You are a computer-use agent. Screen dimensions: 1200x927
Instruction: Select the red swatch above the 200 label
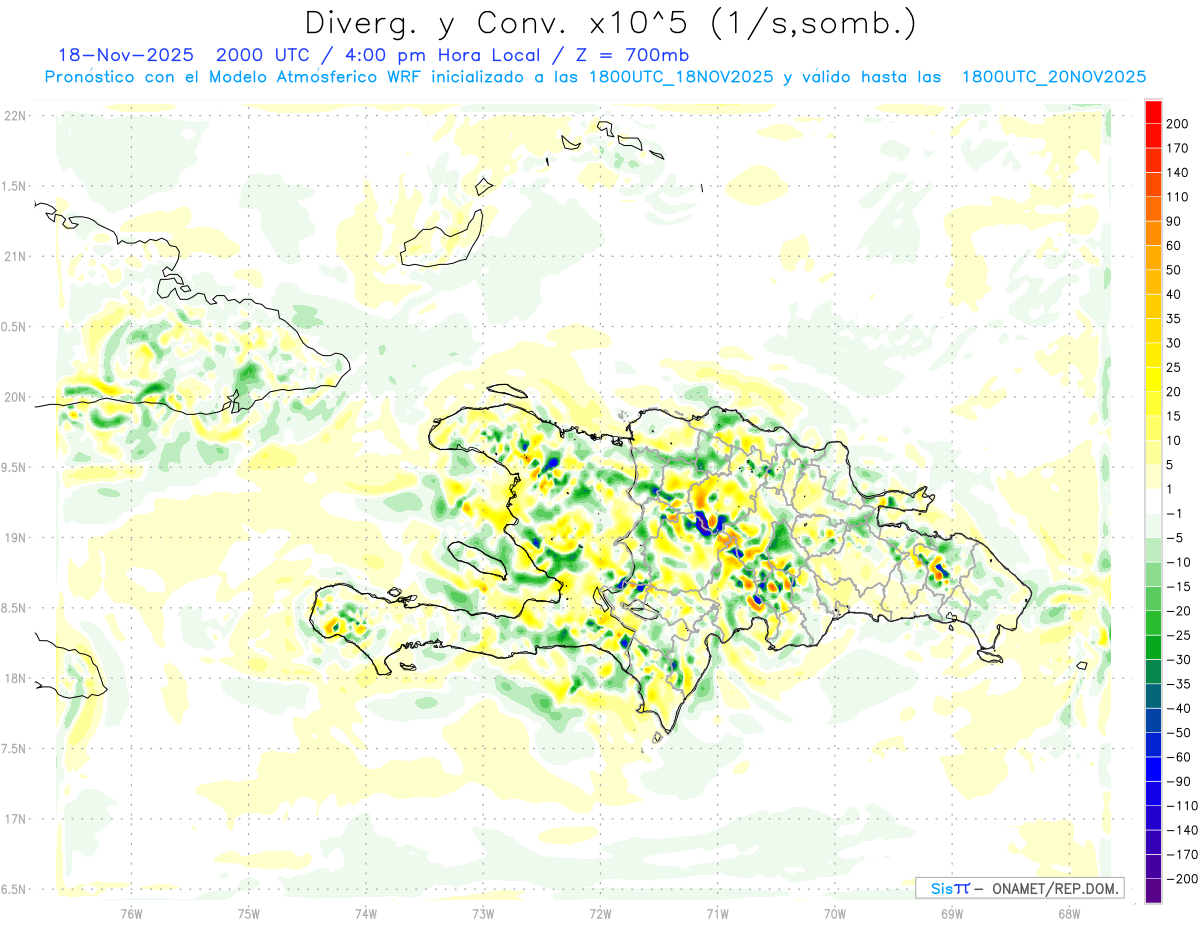point(1153,112)
